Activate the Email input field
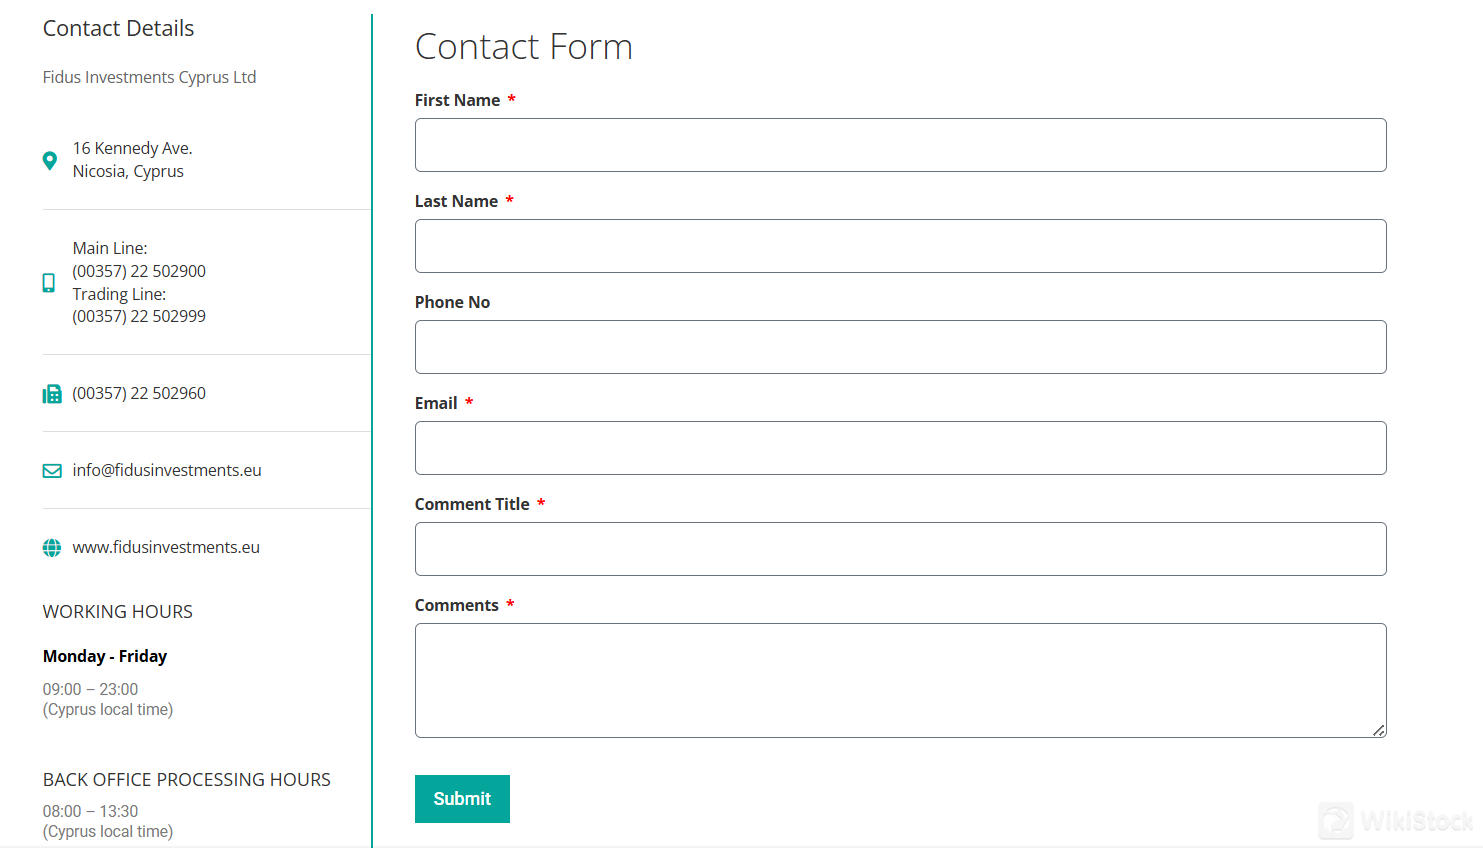This screenshot has height=856, width=1483. pyautogui.click(x=900, y=448)
